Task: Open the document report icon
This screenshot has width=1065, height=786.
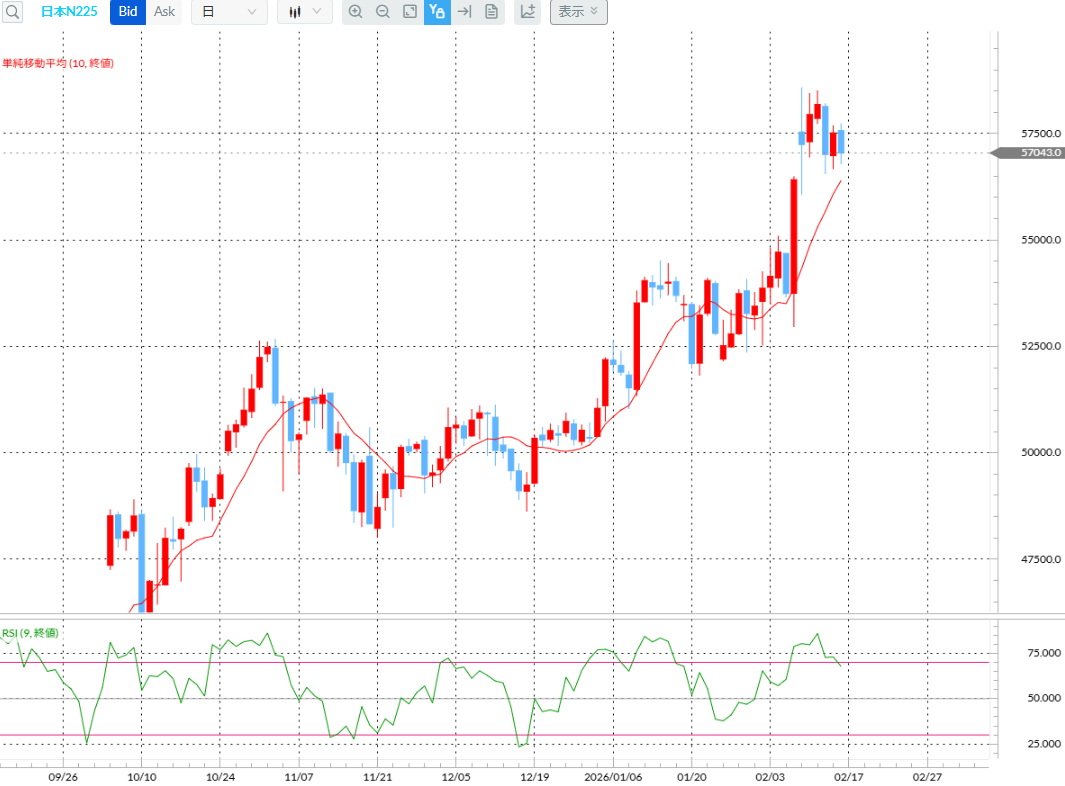Action: [492, 12]
